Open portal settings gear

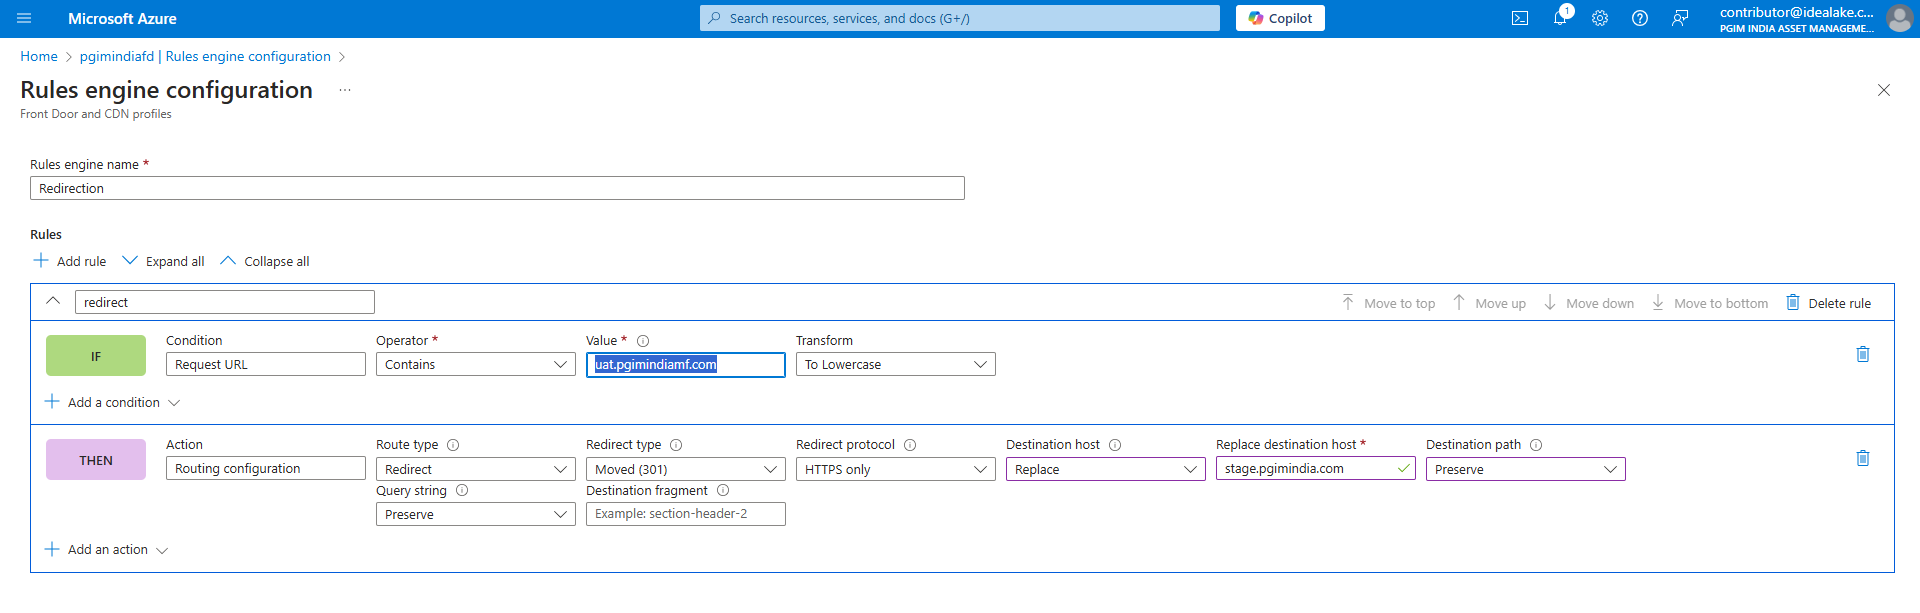[x=1600, y=18]
